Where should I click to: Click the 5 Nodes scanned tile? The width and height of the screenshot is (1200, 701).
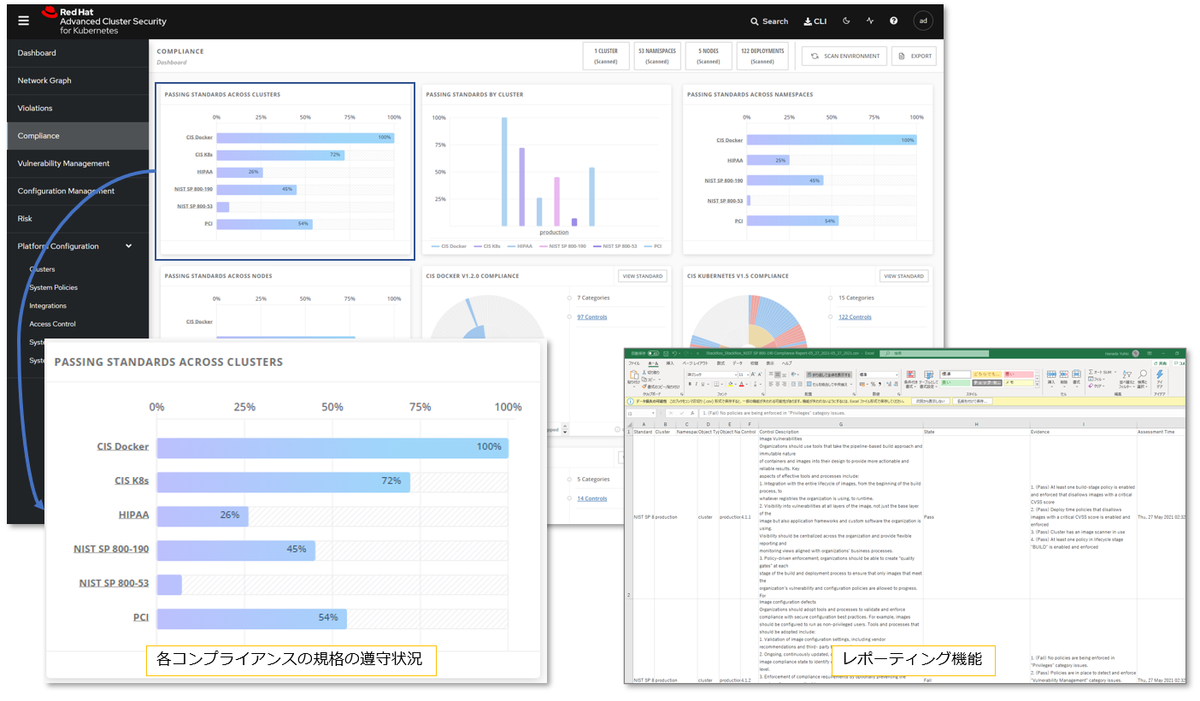(x=708, y=56)
